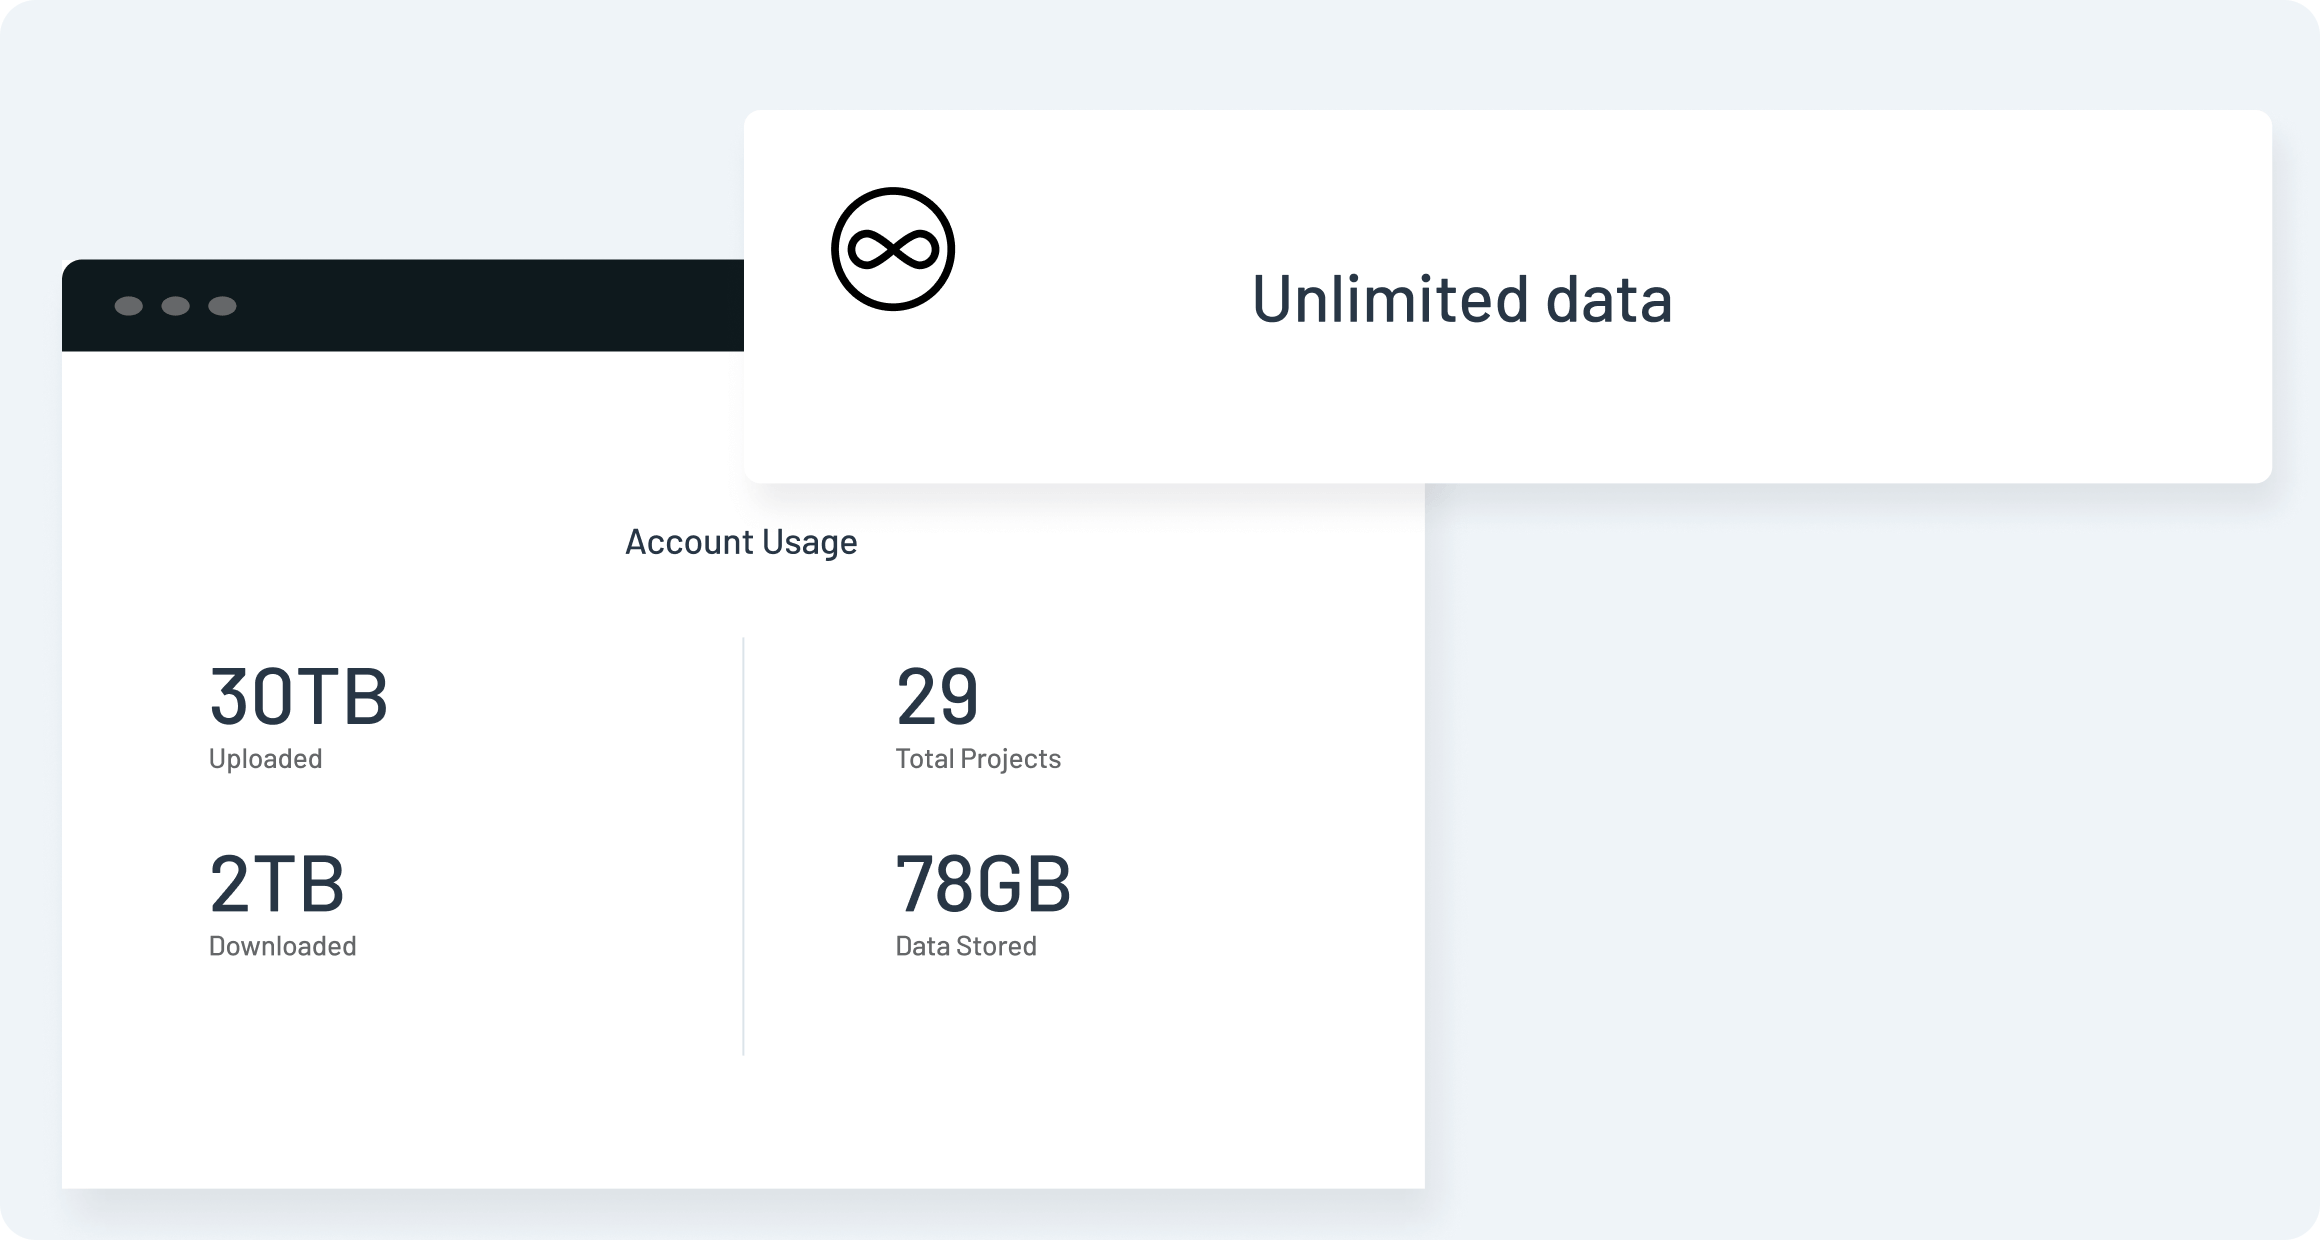The height and width of the screenshot is (1240, 2320).
Task: Click the third gray window dot
Action: pyautogui.click(x=222, y=306)
